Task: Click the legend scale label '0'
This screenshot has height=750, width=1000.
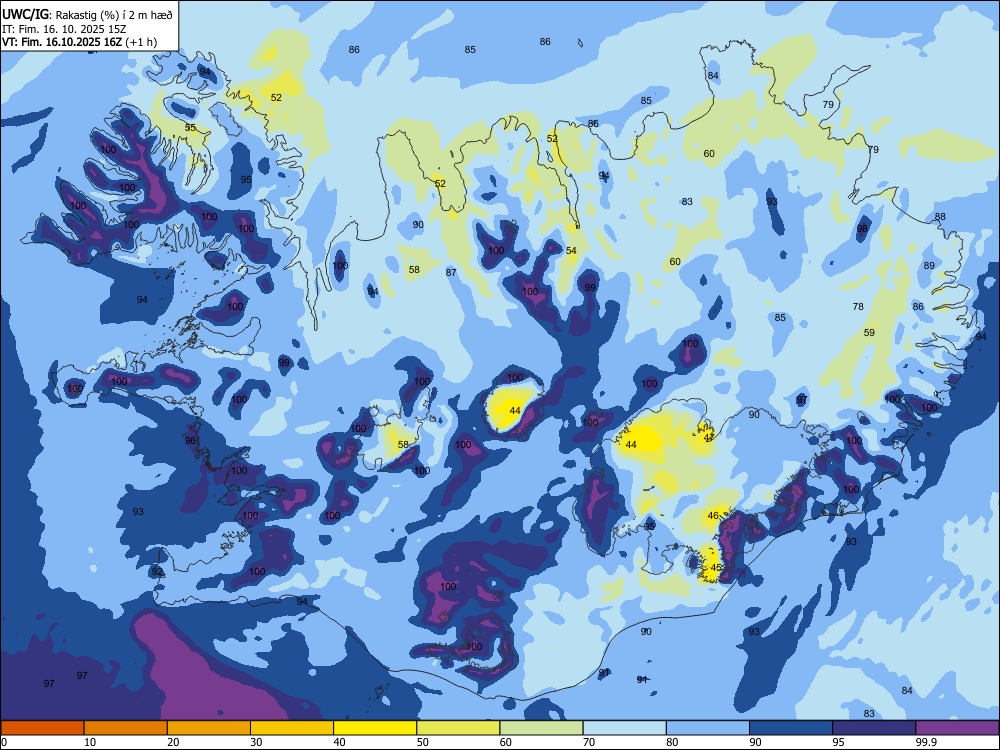Action: (4, 742)
